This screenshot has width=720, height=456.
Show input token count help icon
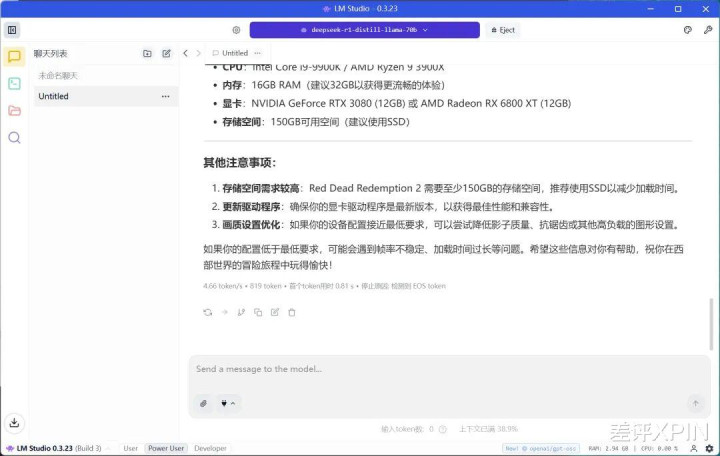443,429
